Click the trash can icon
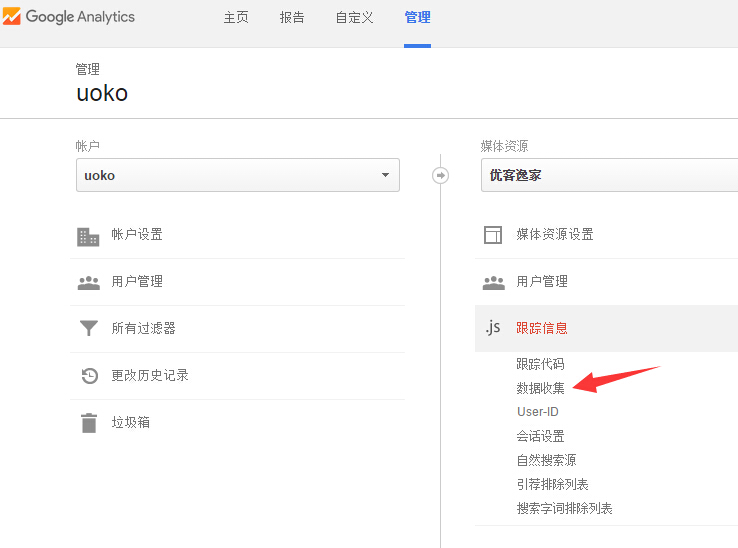The width and height of the screenshot is (738, 548). [89, 423]
